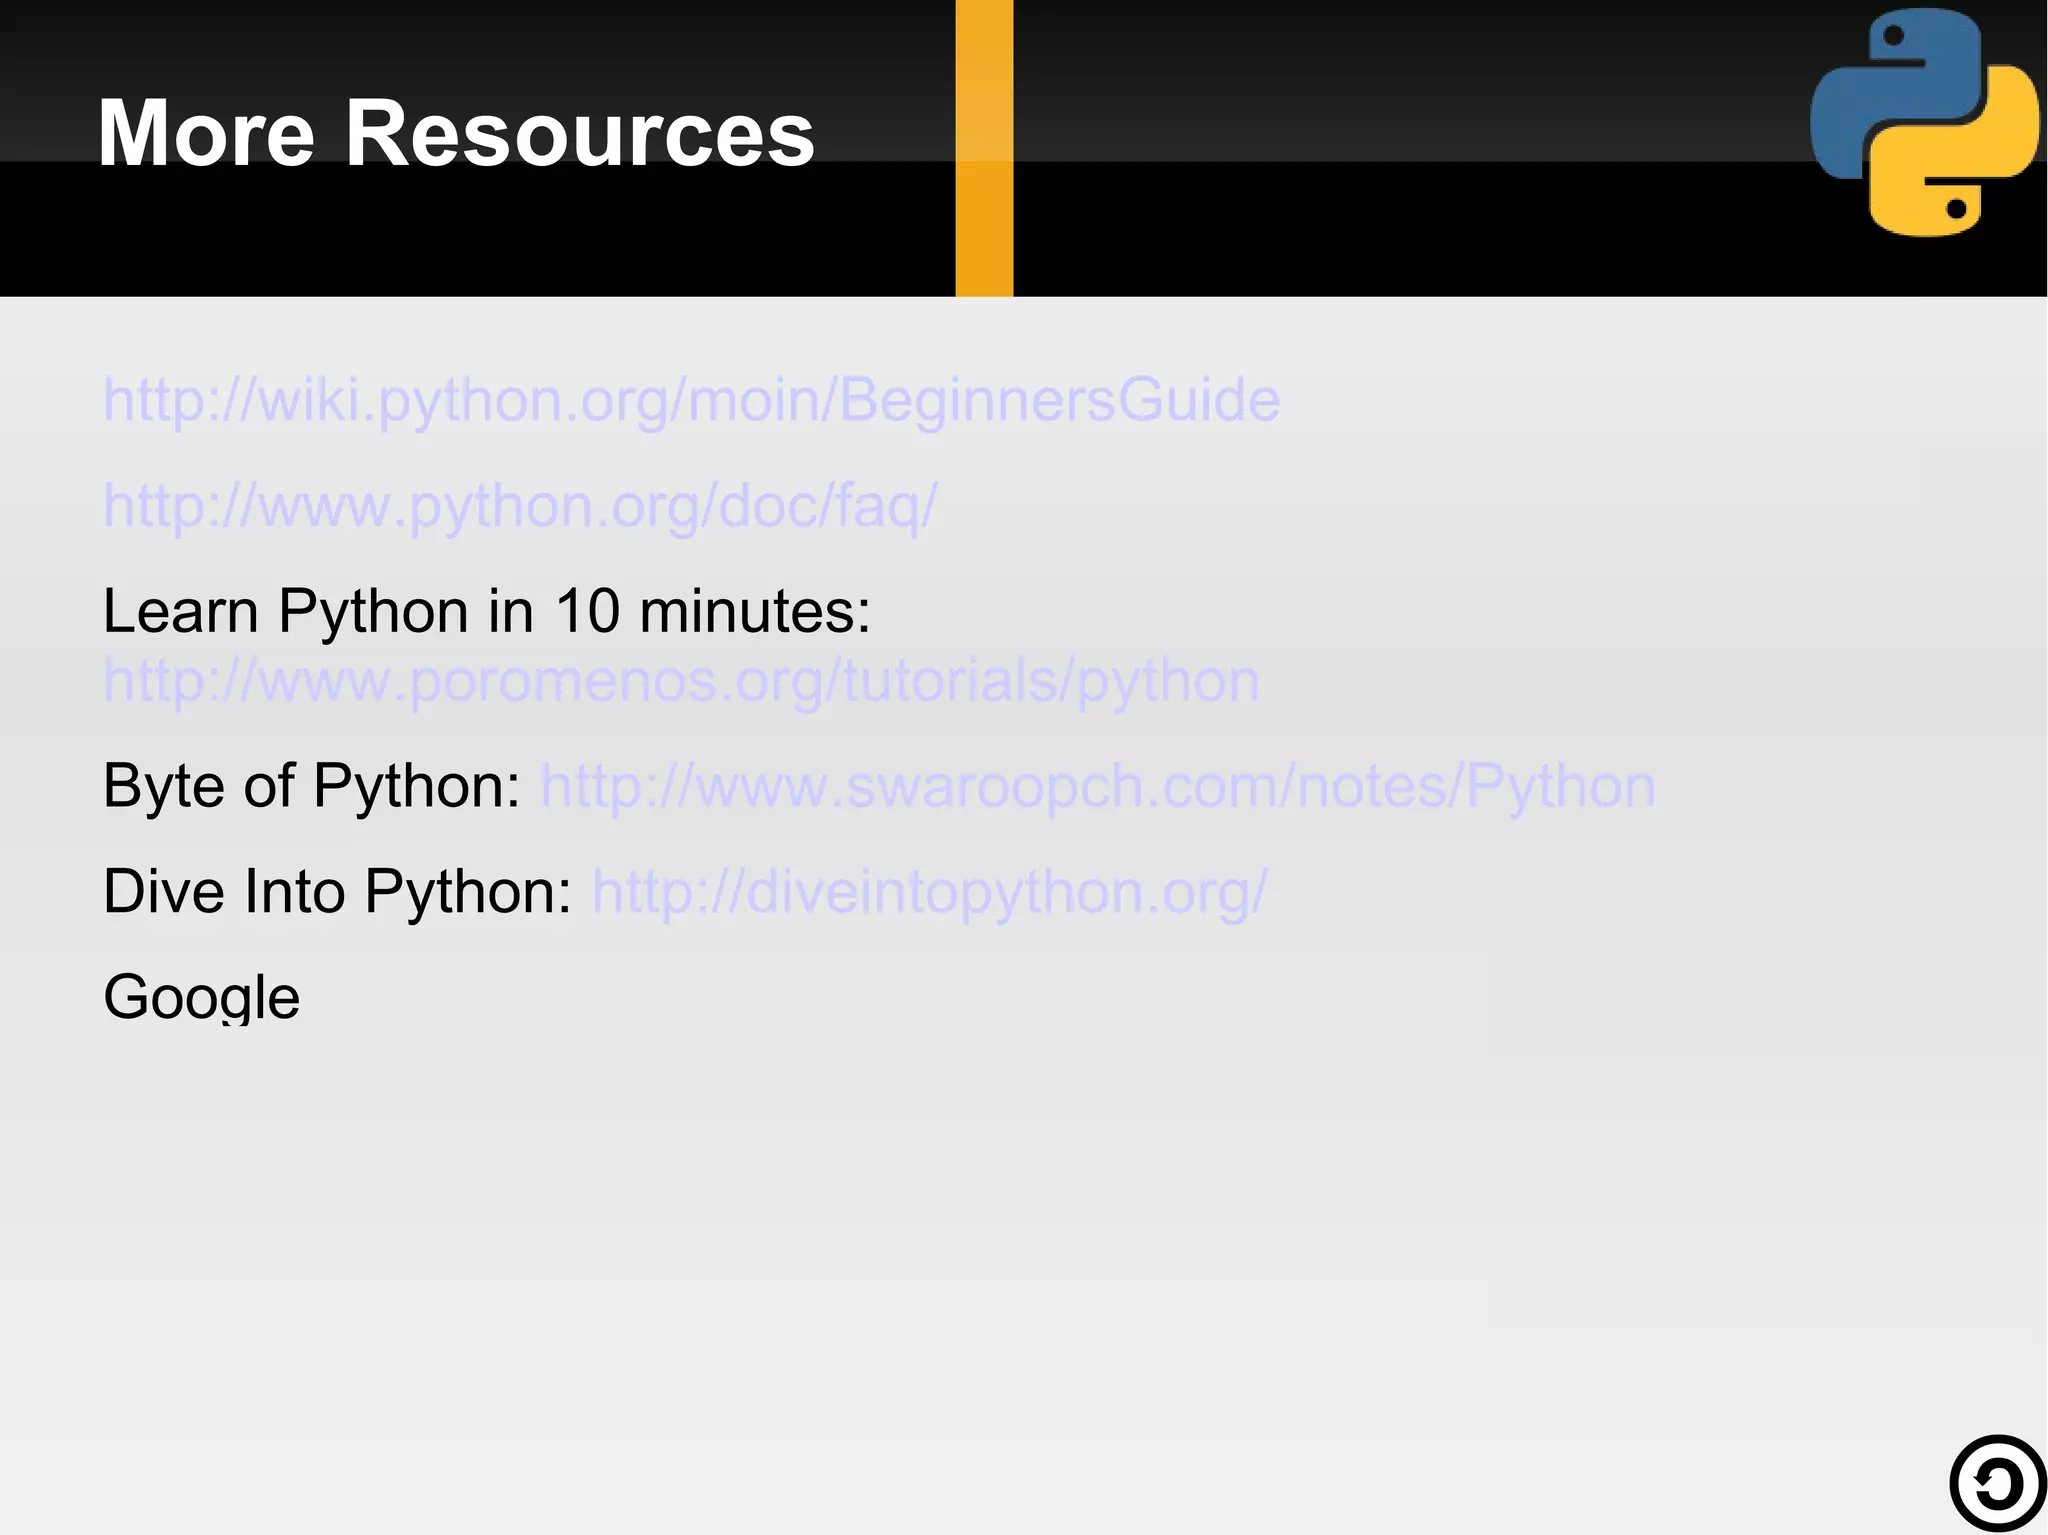The height and width of the screenshot is (1535, 2048).
Task: Click the 'Google' text line
Action: click(x=202, y=997)
